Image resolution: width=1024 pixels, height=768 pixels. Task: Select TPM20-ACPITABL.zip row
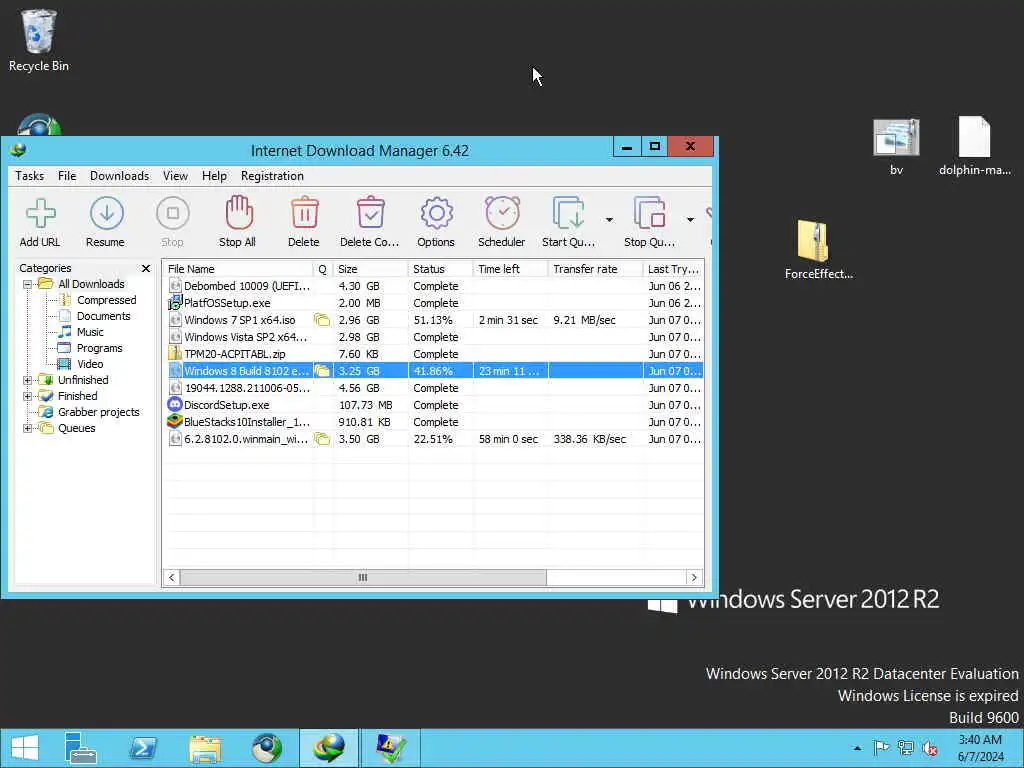point(434,354)
